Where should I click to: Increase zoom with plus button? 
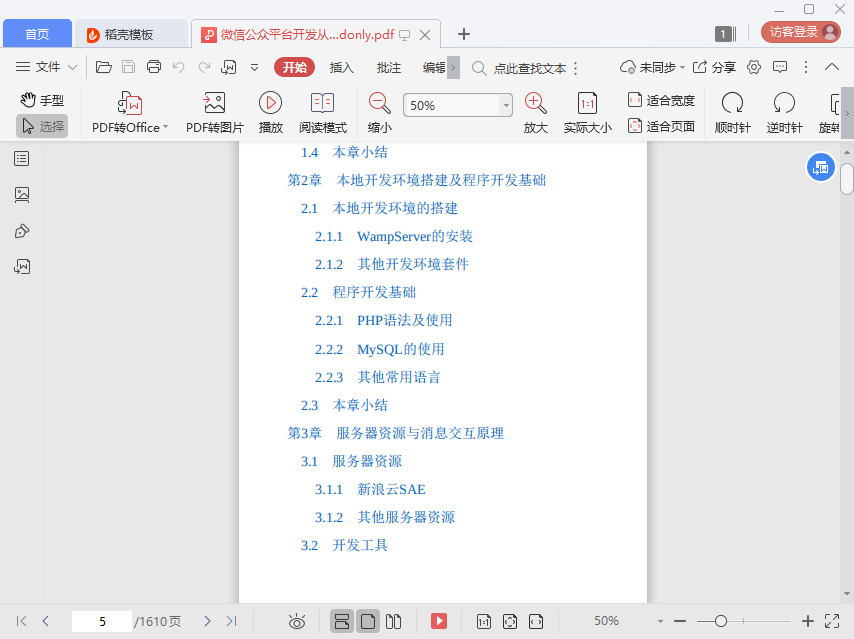pos(808,621)
